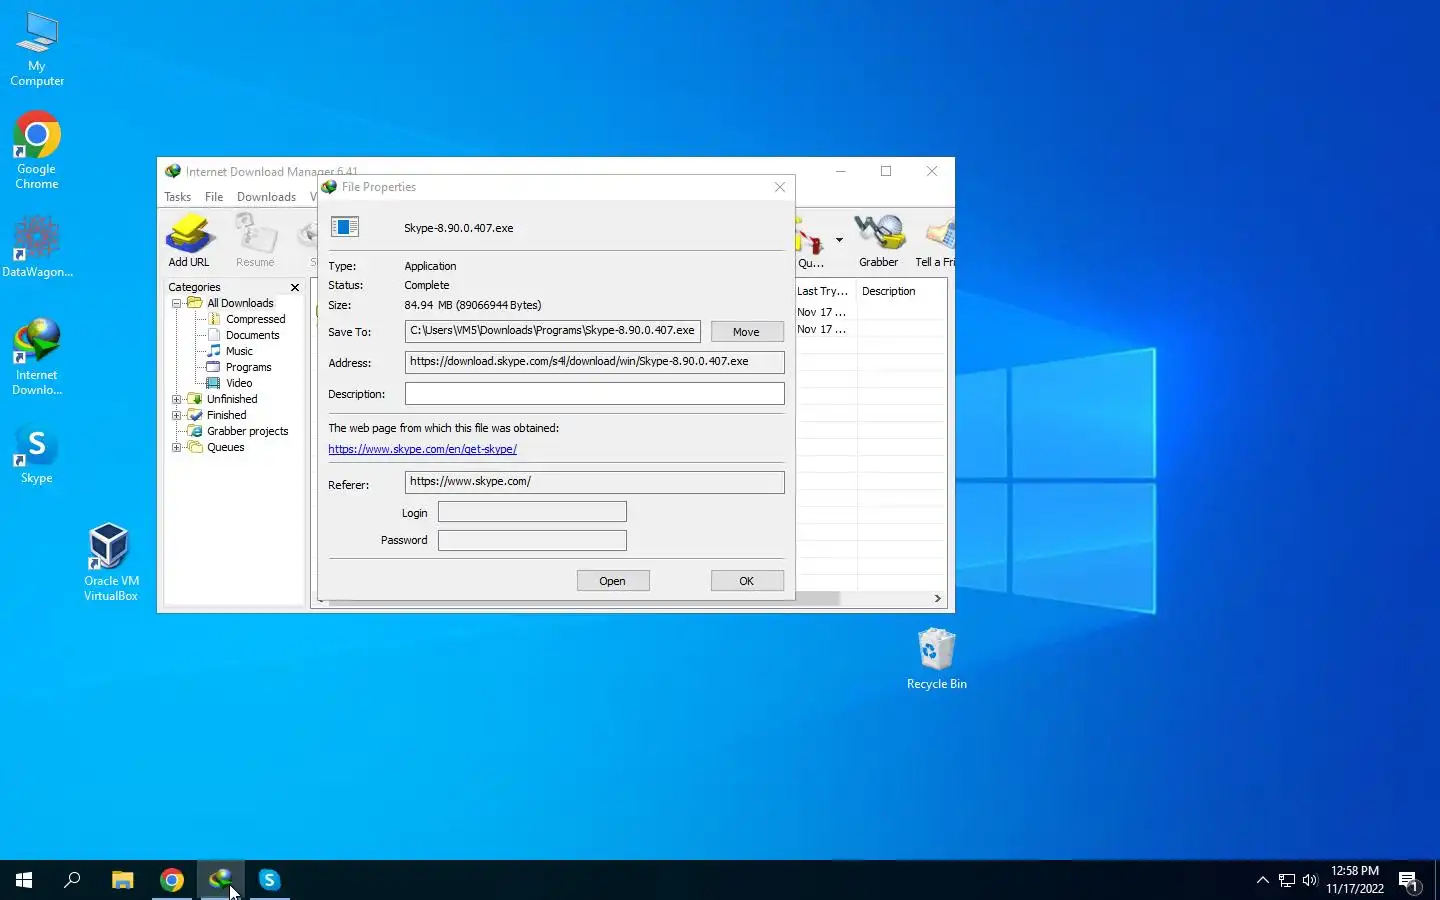Open Oracle VM VirtualBox desktop icon
The height and width of the screenshot is (900, 1440).
click(111, 562)
